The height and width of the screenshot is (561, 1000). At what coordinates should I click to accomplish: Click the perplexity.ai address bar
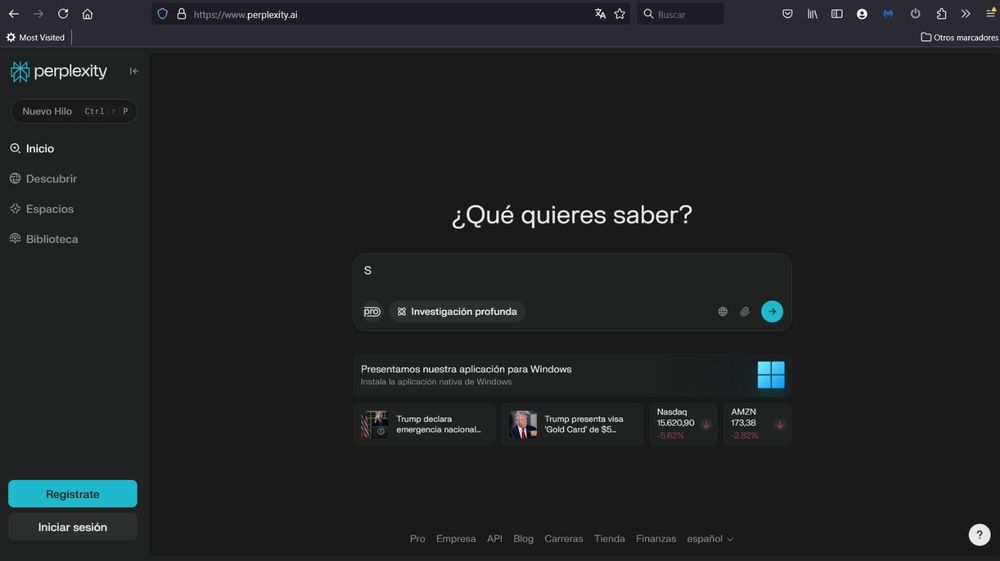[x=390, y=14]
